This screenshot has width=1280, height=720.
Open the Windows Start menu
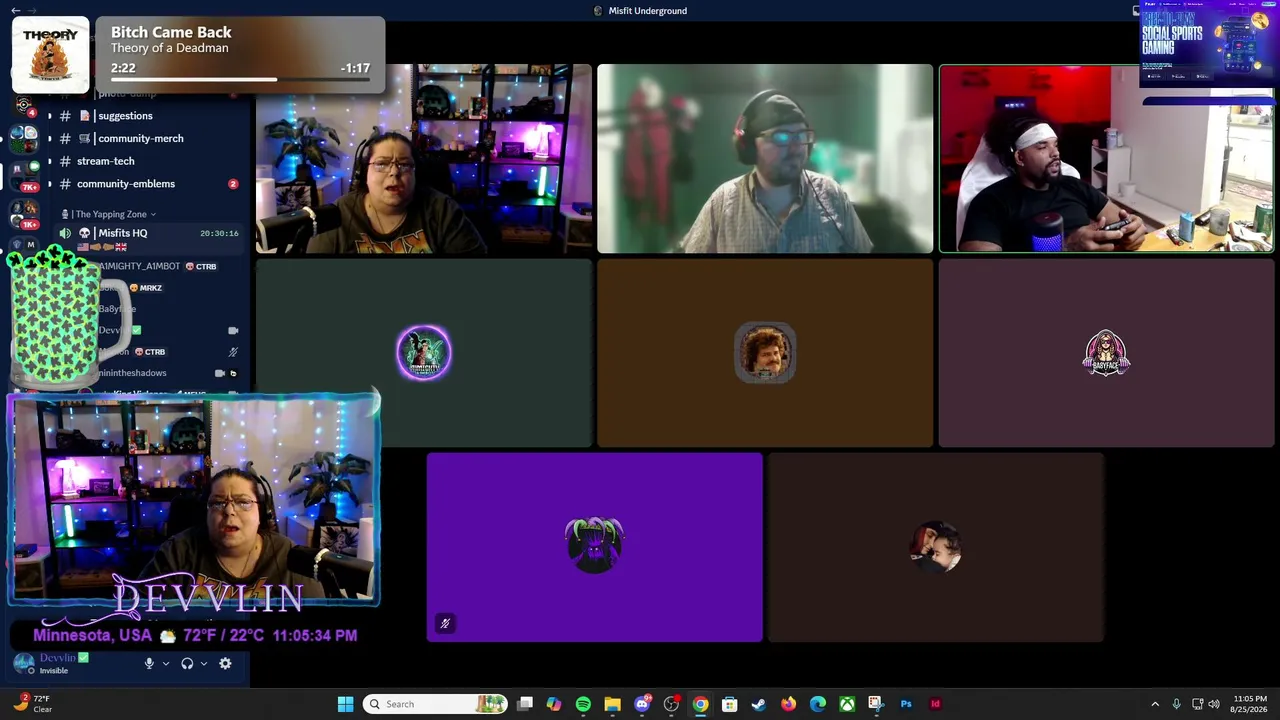[345, 704]
